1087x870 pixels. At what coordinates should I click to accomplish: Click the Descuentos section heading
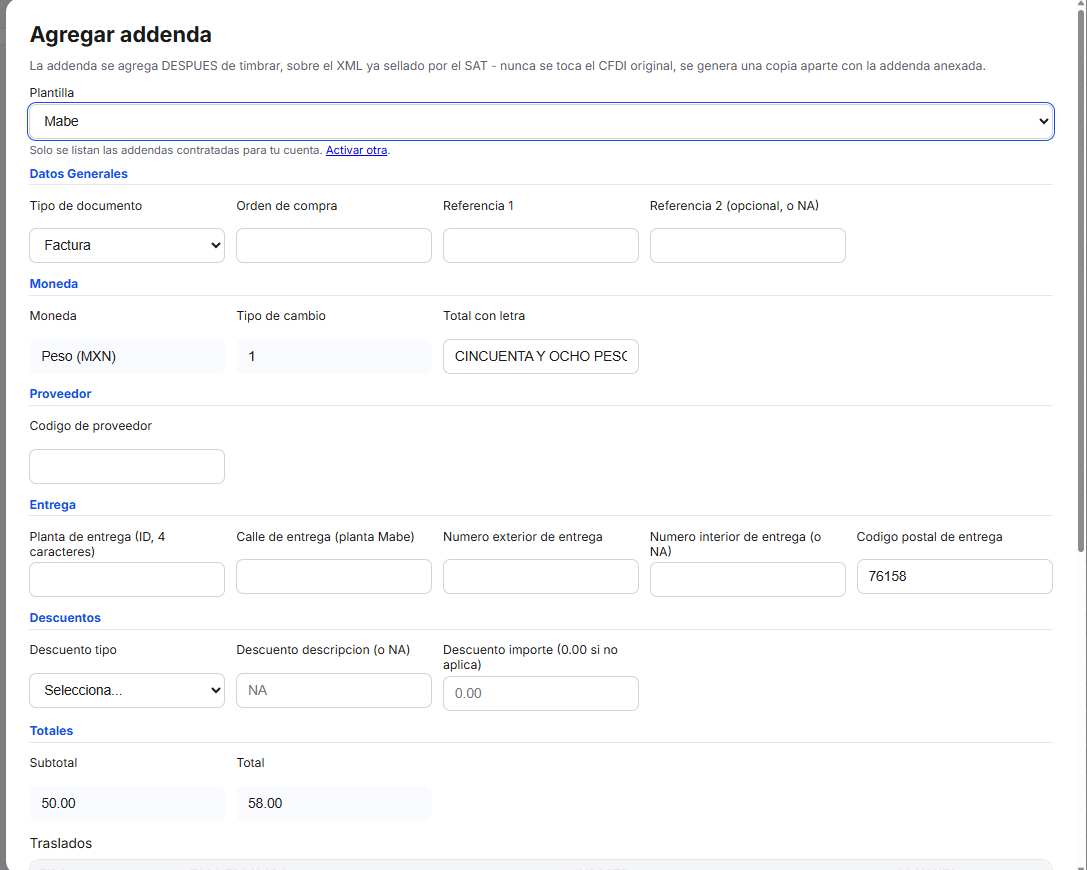[x=65, y=618]
